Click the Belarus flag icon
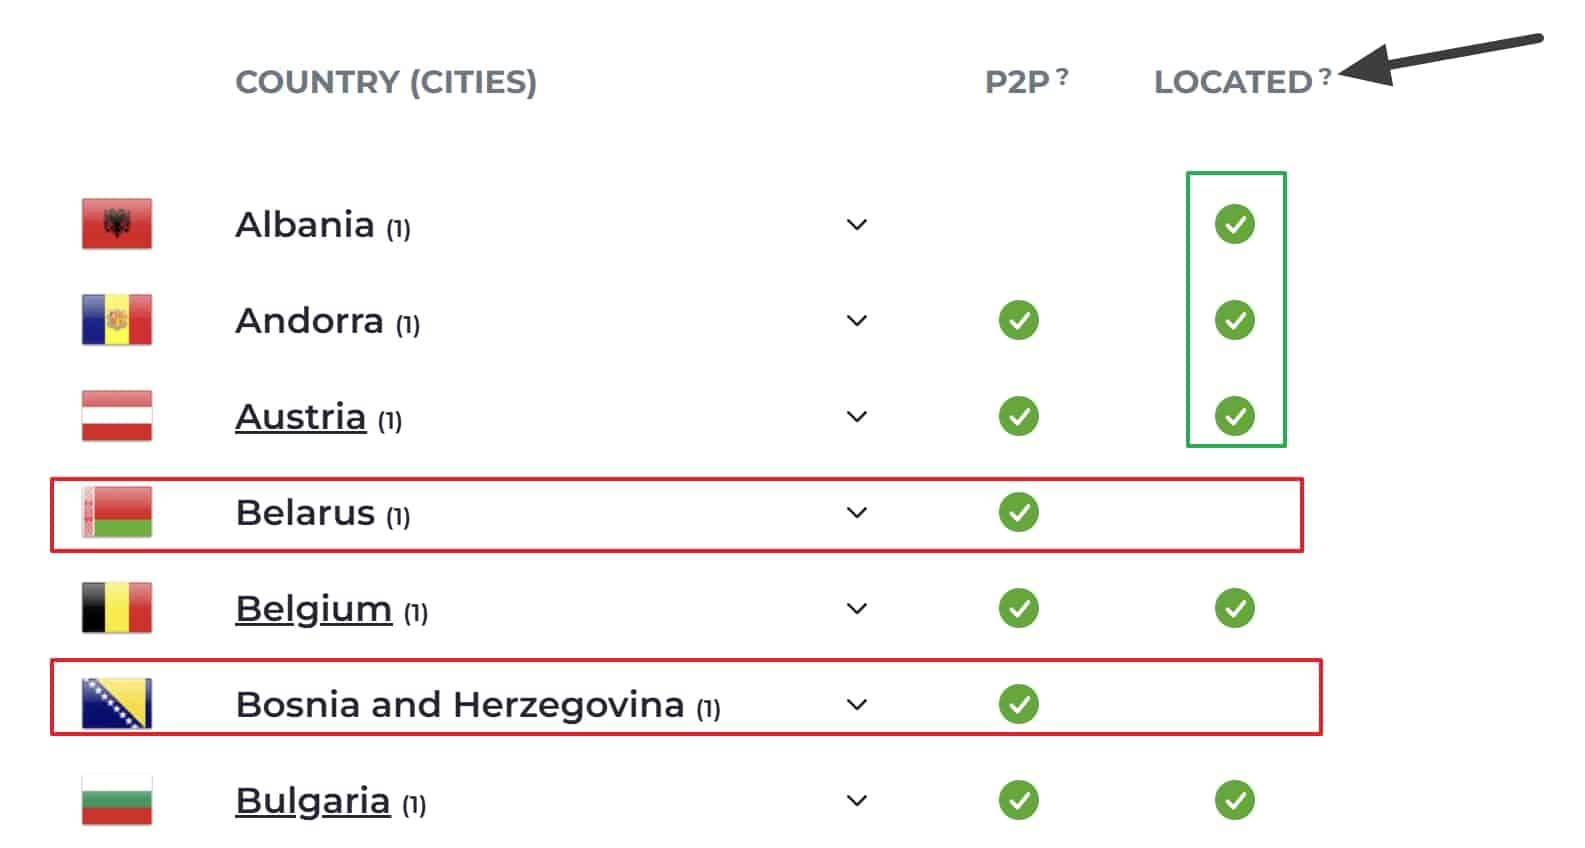This screenshot has height=848, width=1585. pos(117,512)
